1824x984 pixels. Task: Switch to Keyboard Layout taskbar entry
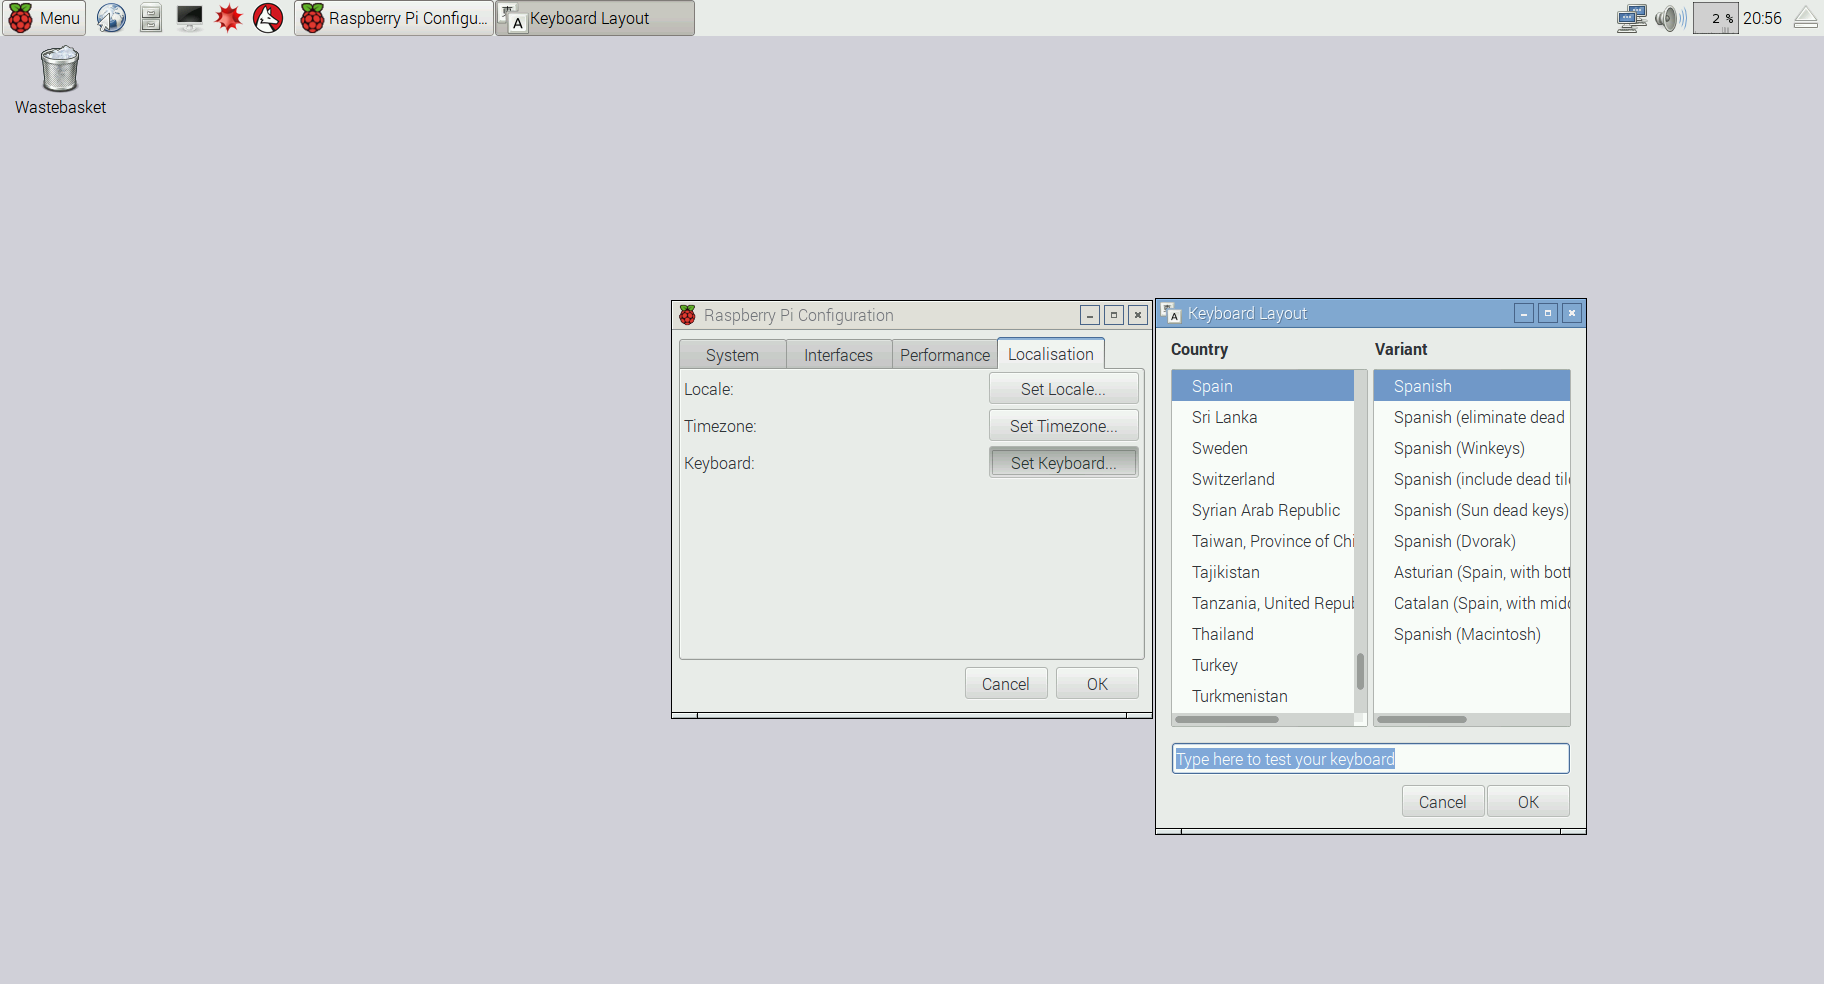[x=595, y=18]
